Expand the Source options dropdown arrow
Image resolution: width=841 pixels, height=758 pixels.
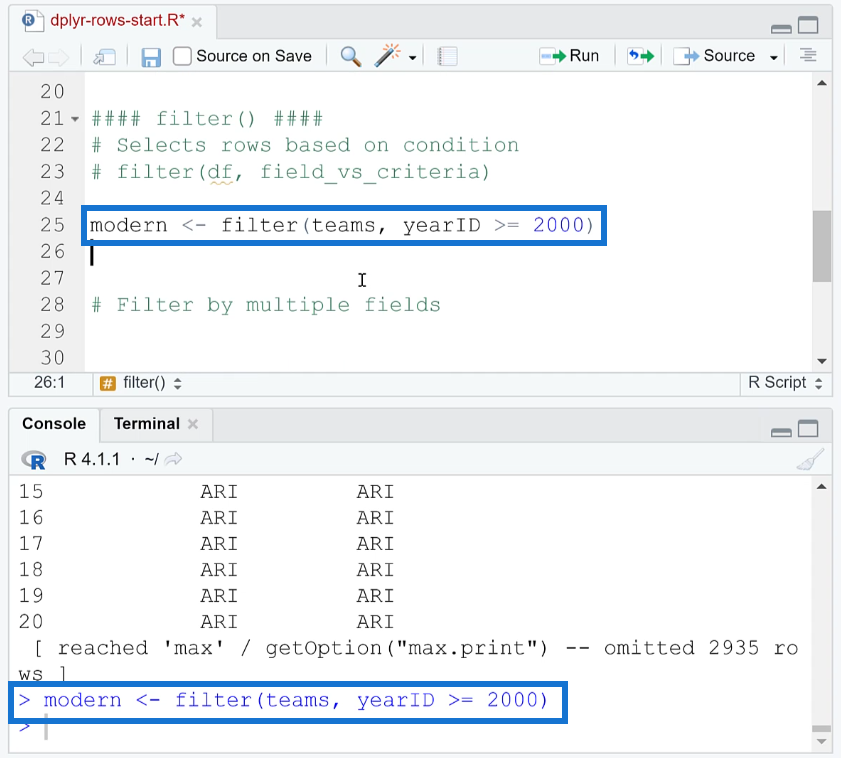tap(773, 57)
